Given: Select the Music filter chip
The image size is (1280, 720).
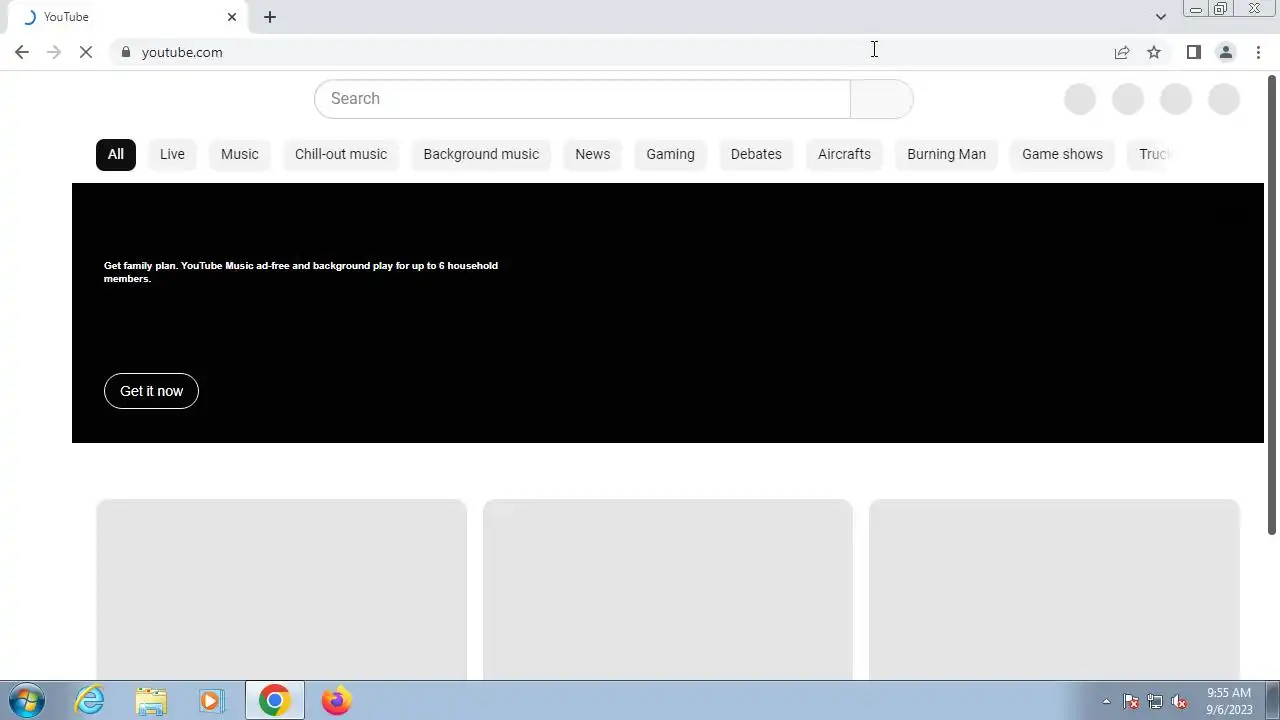Looking at the screenshot, I should click(240, 154).
